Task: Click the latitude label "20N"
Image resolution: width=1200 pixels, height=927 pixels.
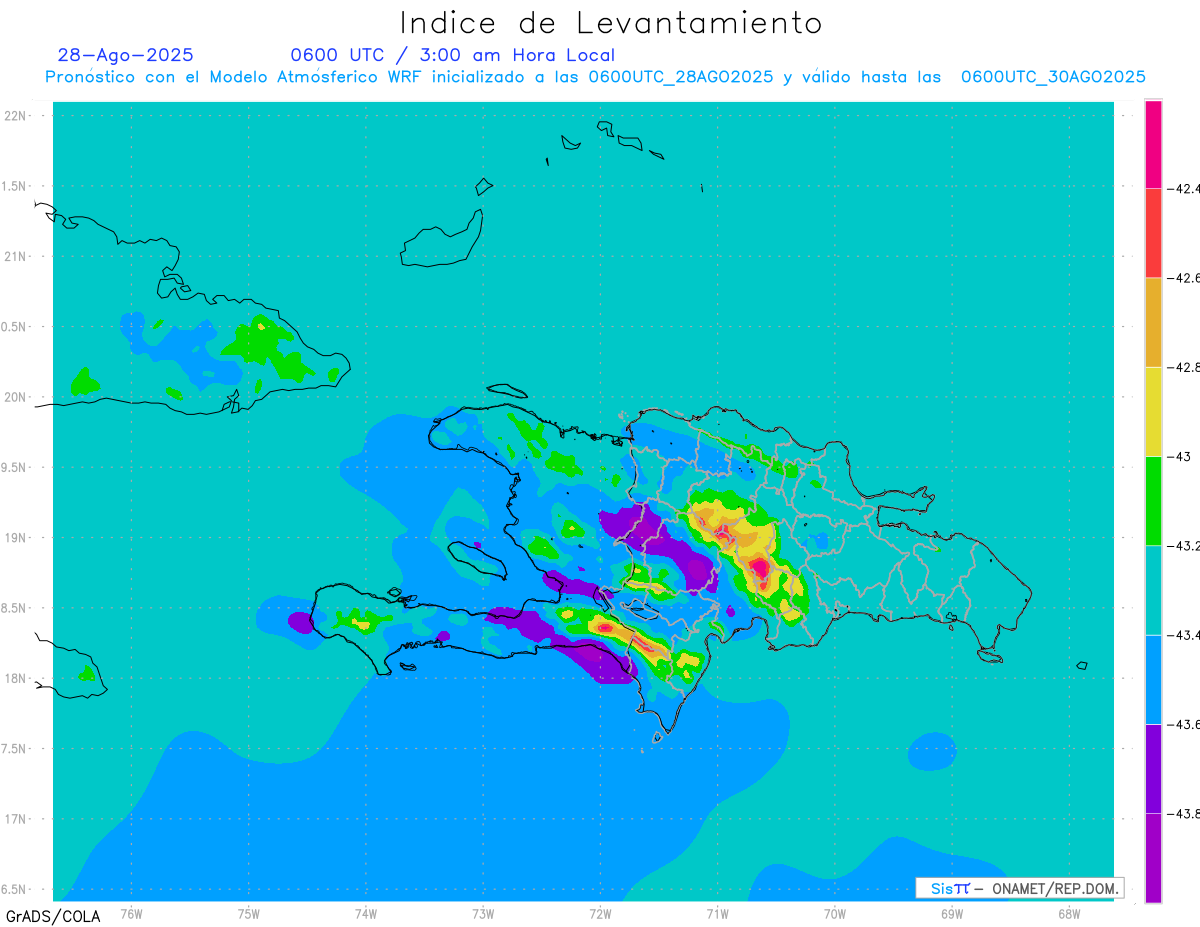Action: coord(16,397)
